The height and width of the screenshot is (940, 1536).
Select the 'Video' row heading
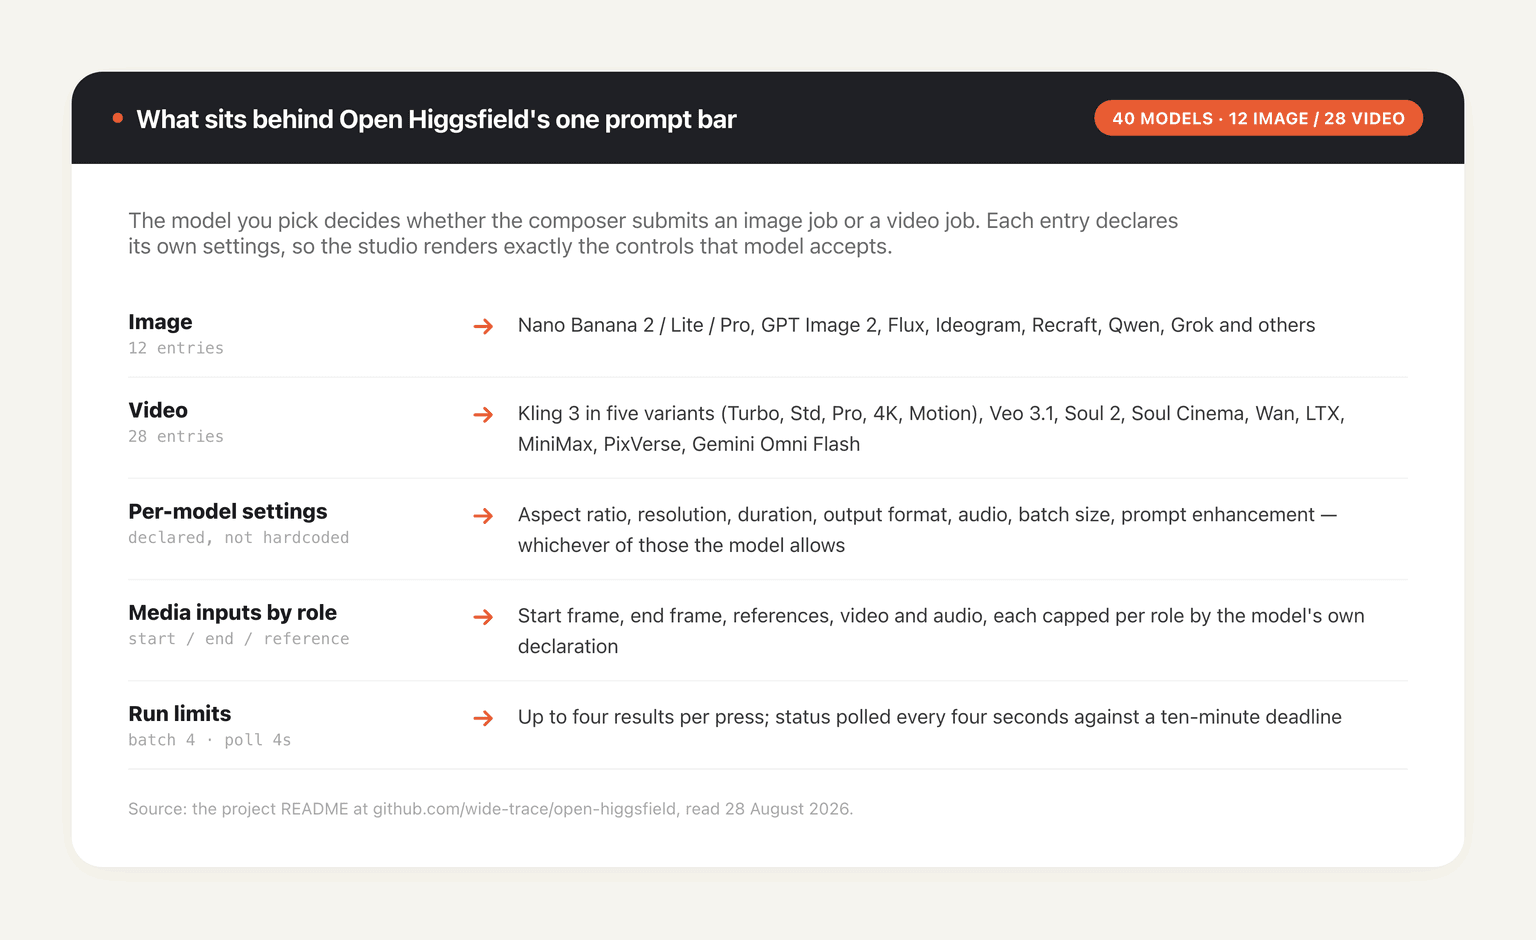[158, 410]
